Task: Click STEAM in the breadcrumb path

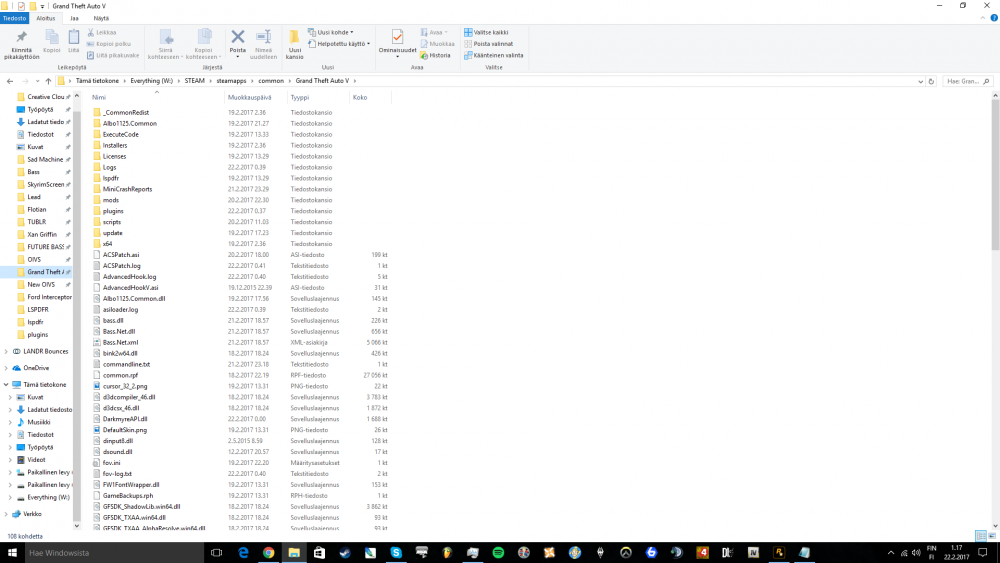Action: click(x=195, y=81)
